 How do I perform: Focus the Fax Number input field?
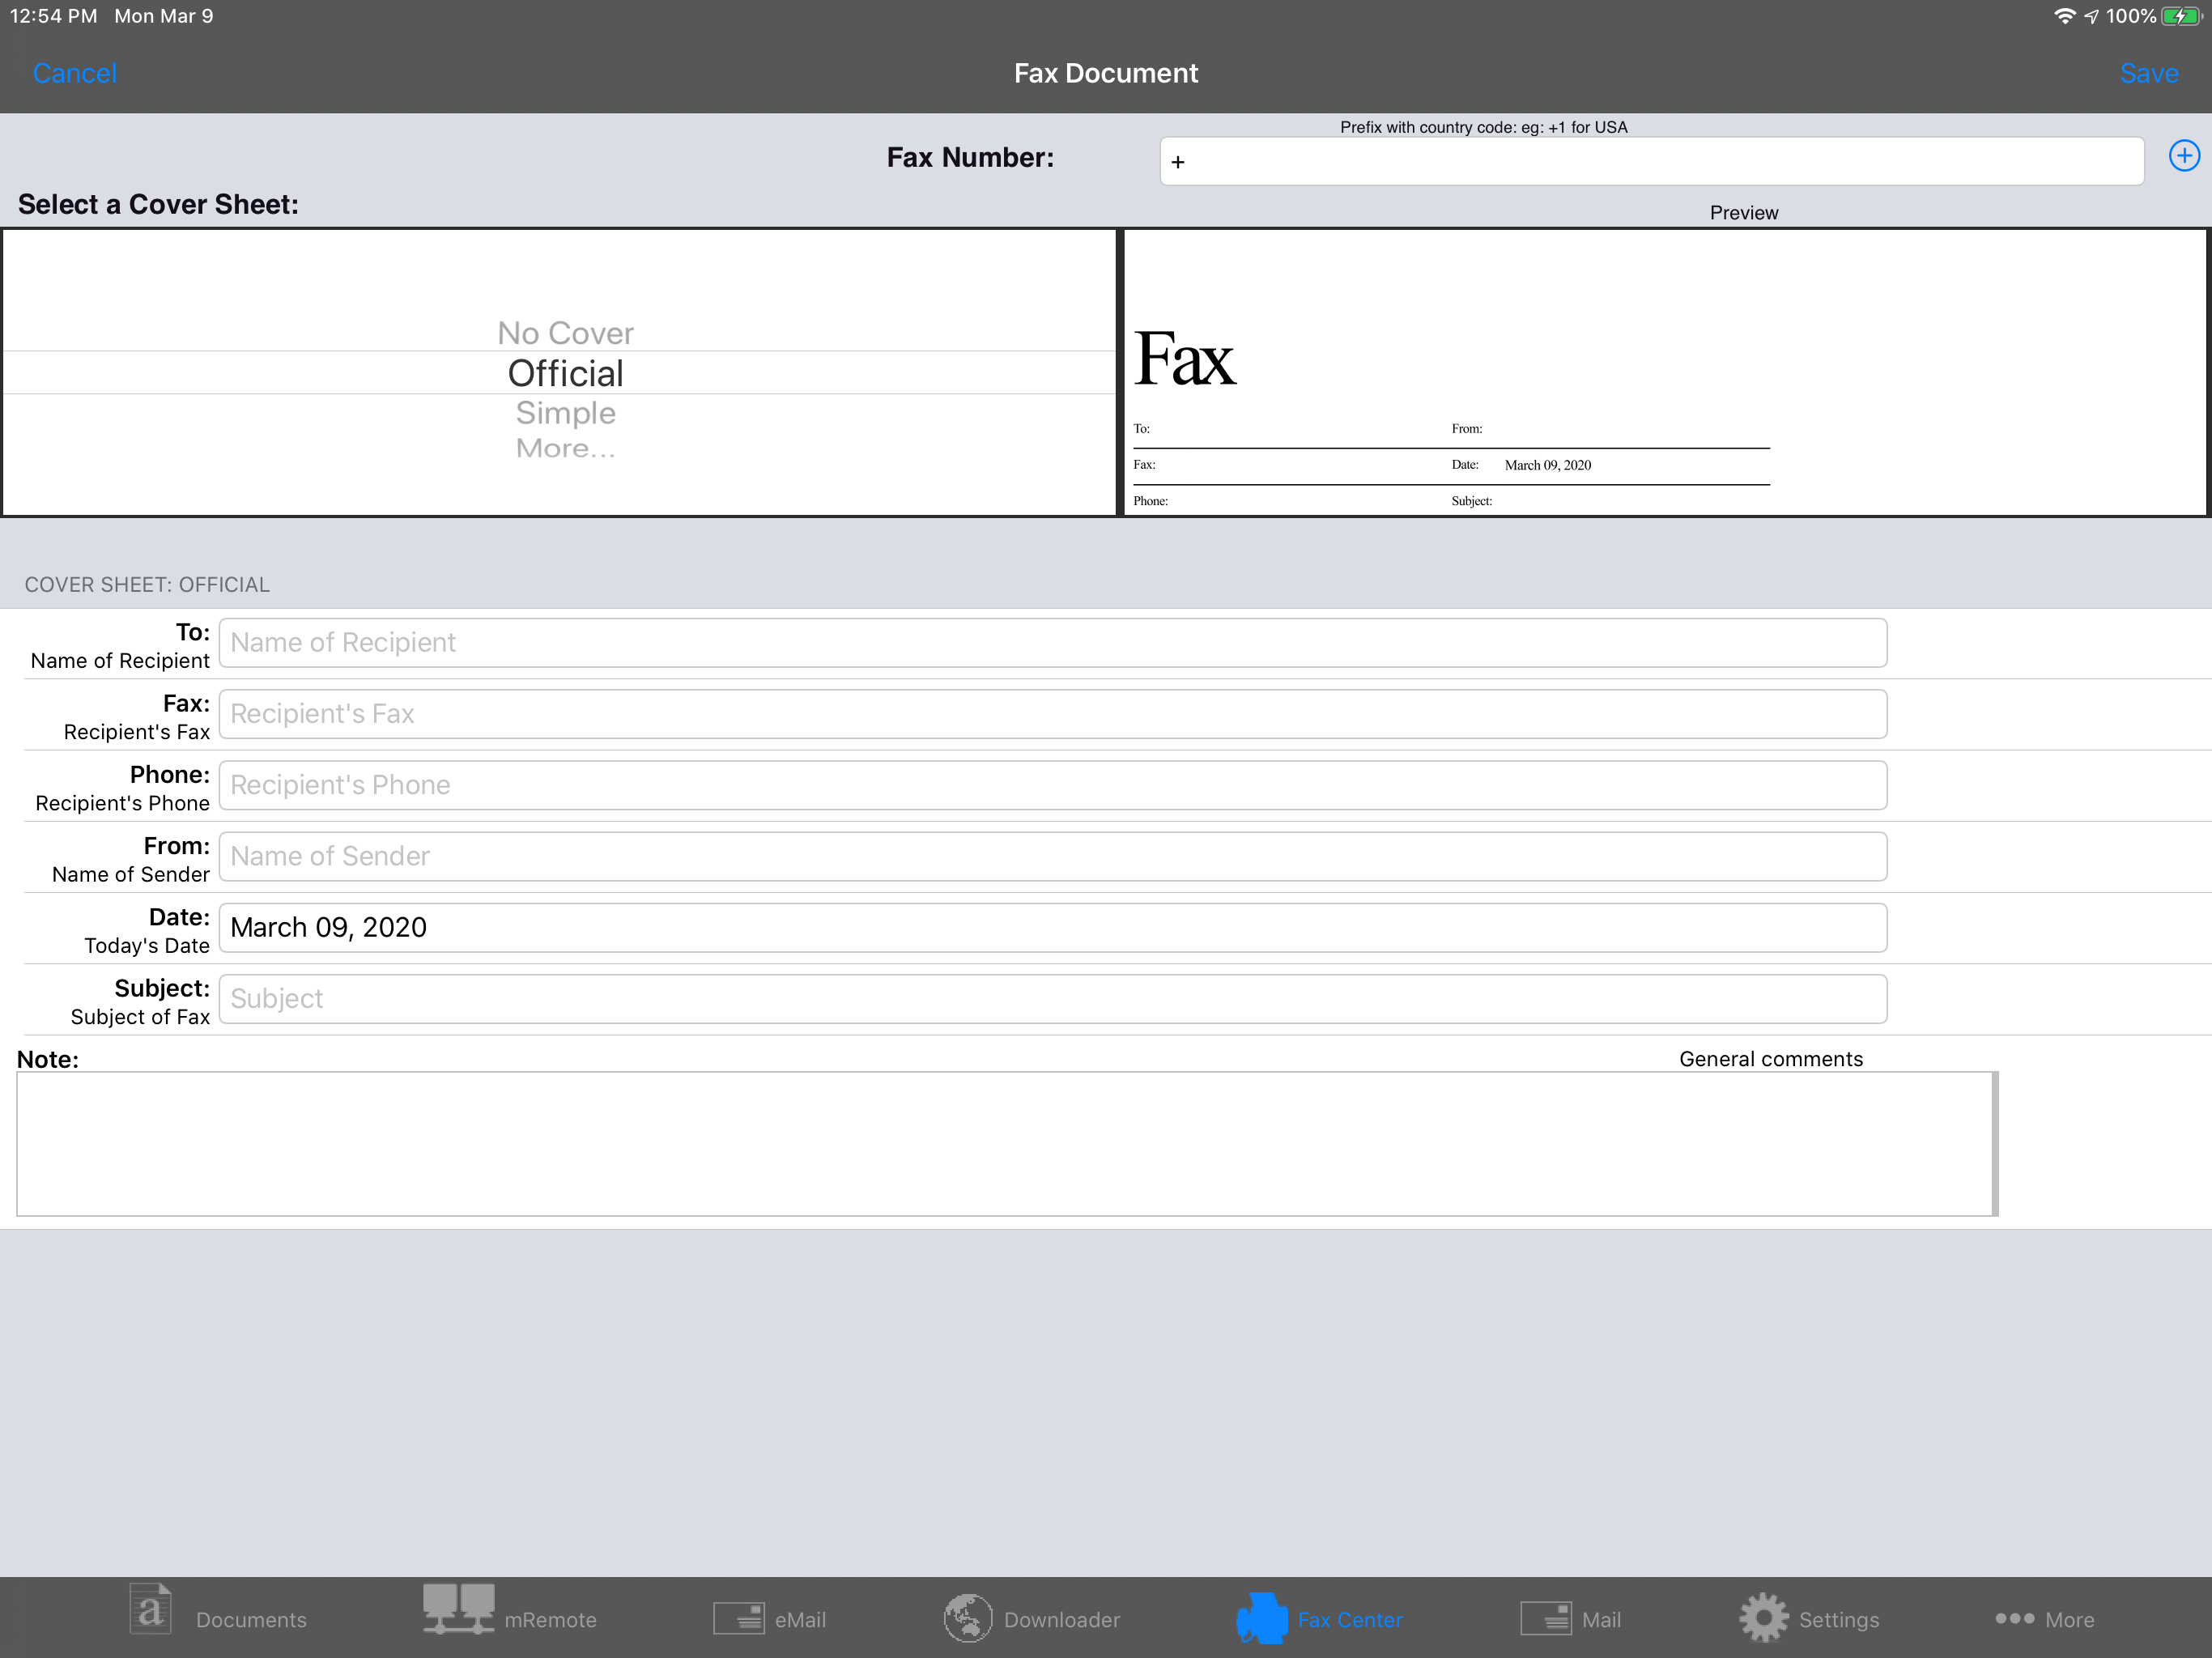tap(1652, 161)
